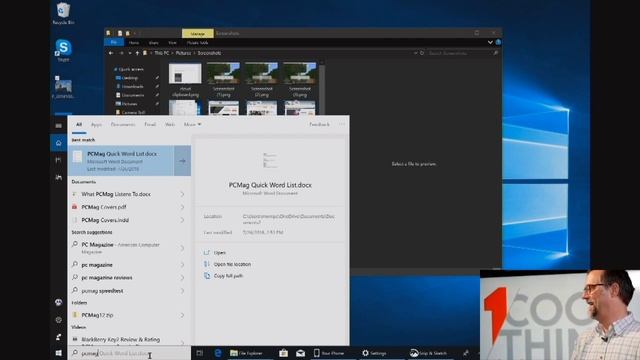The image size is (640, 360).
Task: Click the Home icon in search sidebar
Action: click(x=59, y=143)
